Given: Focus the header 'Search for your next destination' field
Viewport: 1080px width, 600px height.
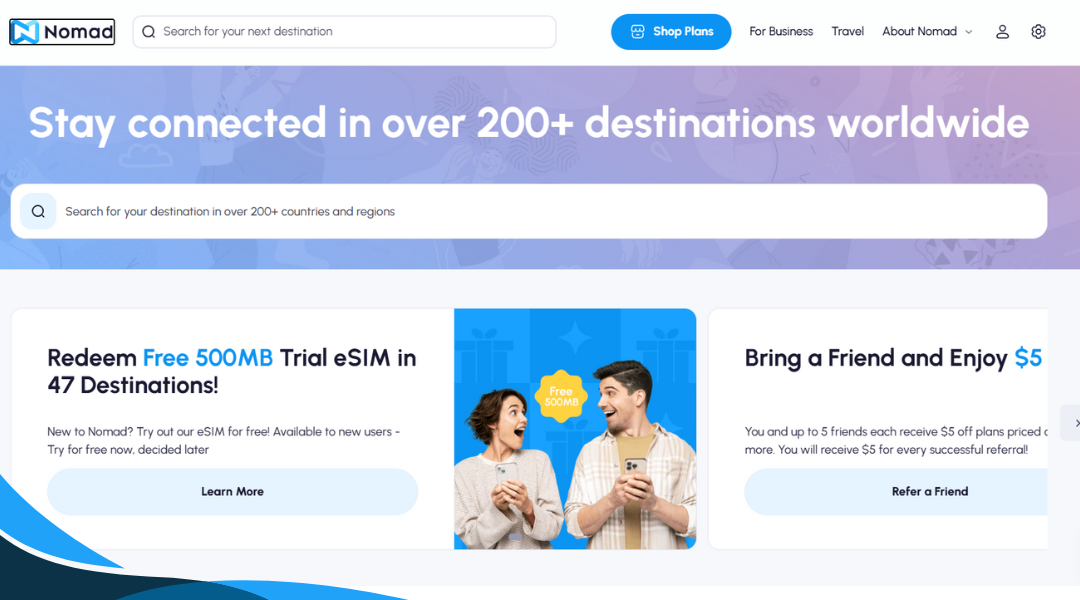Looking at the screenshot, I should (x=344, y=32).
